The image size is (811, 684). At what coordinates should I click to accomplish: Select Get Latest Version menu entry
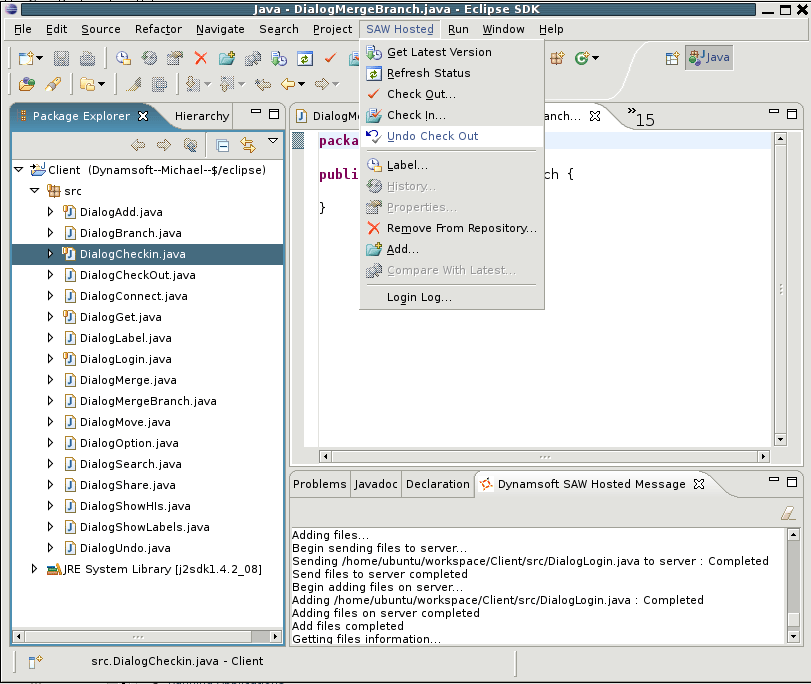pos(439,52)
